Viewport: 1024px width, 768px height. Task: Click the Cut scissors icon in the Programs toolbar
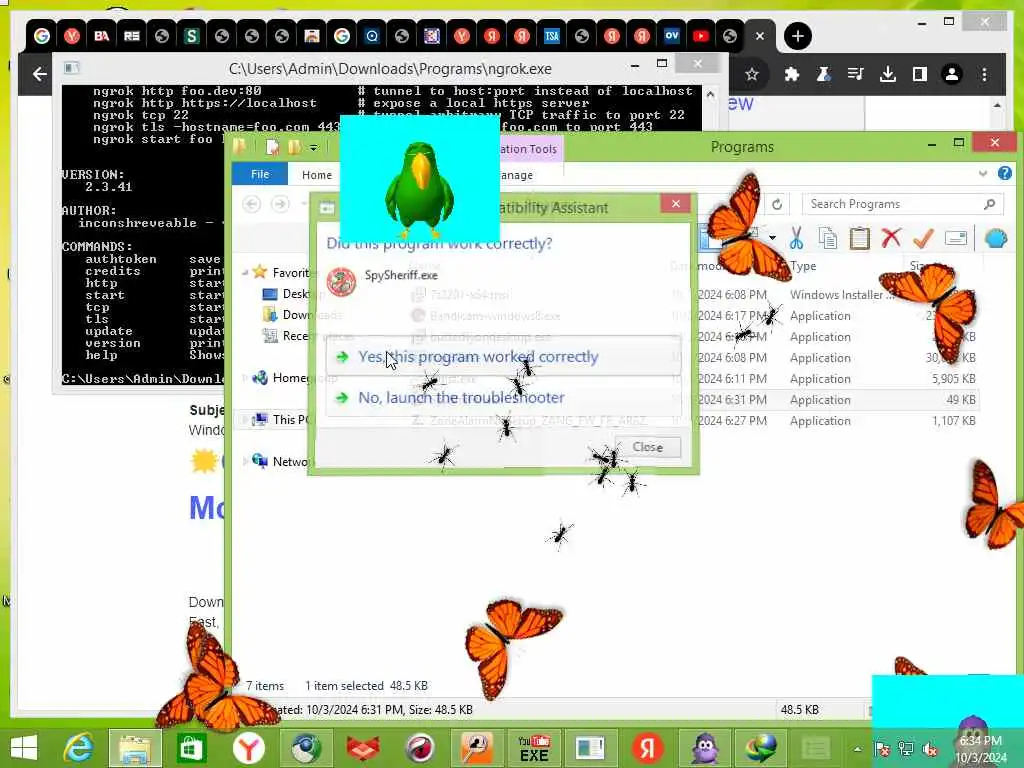point(796,238)
